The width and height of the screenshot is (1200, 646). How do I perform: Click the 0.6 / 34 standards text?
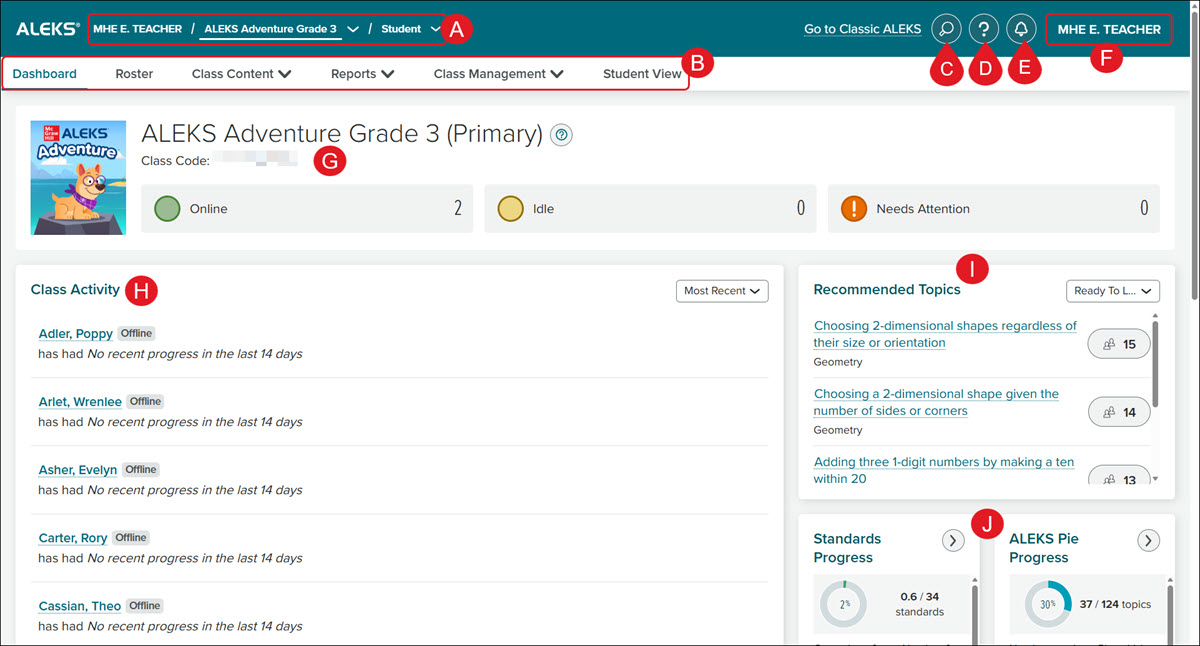pos(919,604)
